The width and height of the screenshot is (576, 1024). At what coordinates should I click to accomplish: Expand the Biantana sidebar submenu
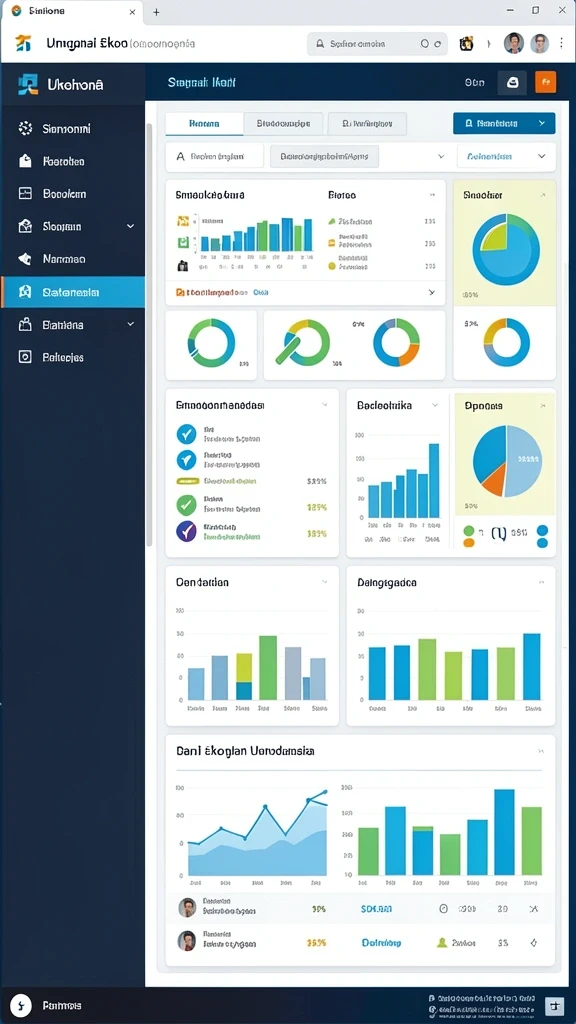pyautogui.click(x=130, y=324)
